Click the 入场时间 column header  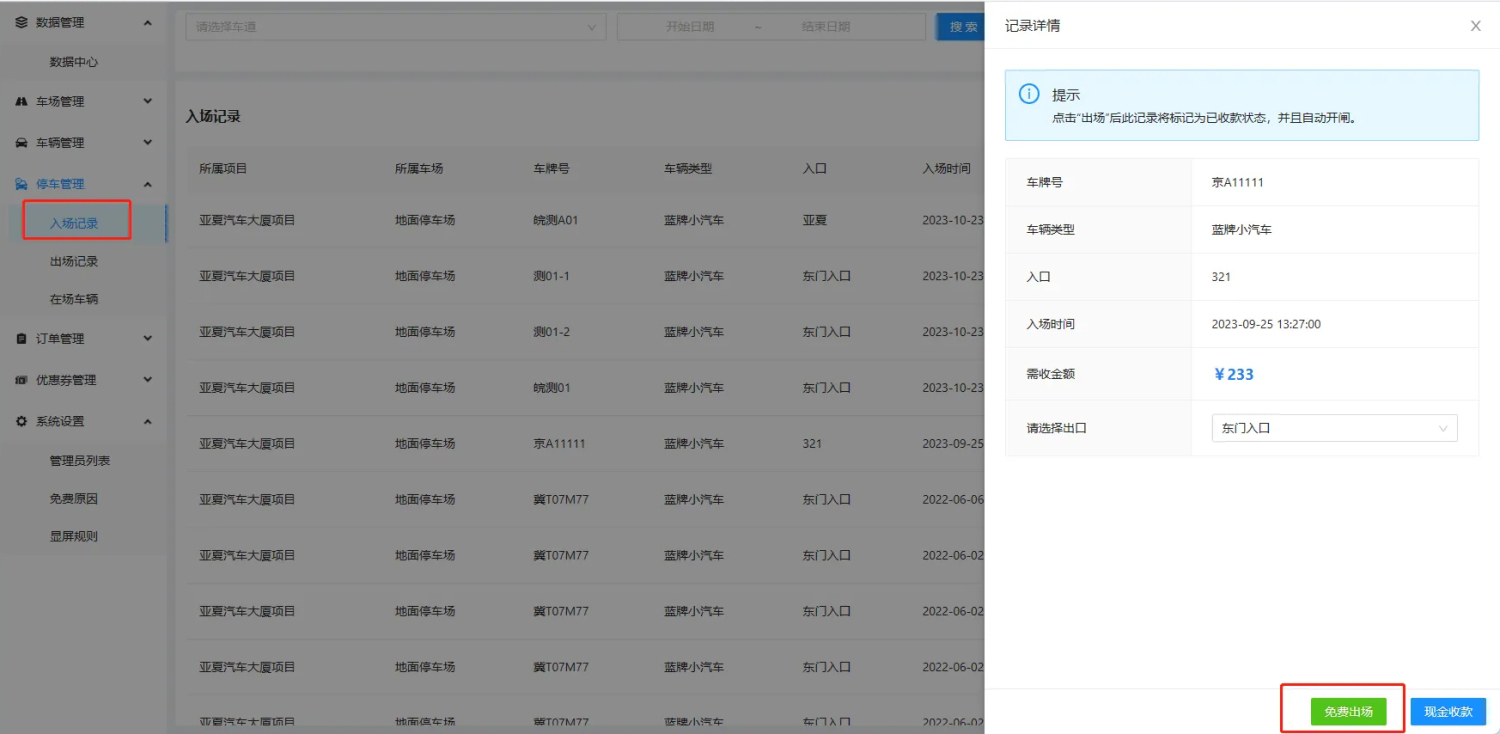[946, 169]
